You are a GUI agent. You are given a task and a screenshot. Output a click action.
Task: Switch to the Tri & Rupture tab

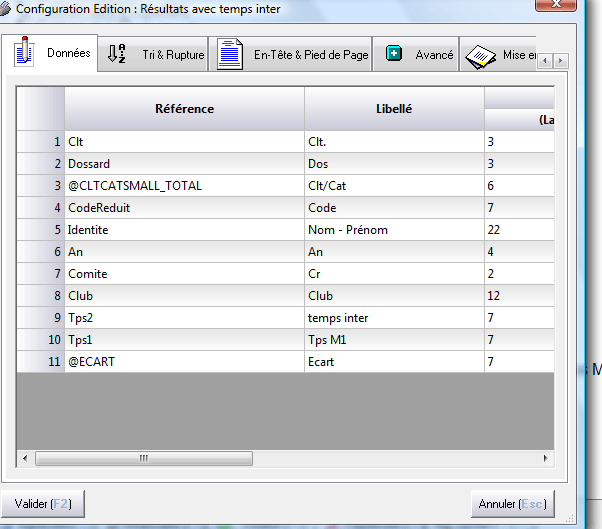[172, 55]
